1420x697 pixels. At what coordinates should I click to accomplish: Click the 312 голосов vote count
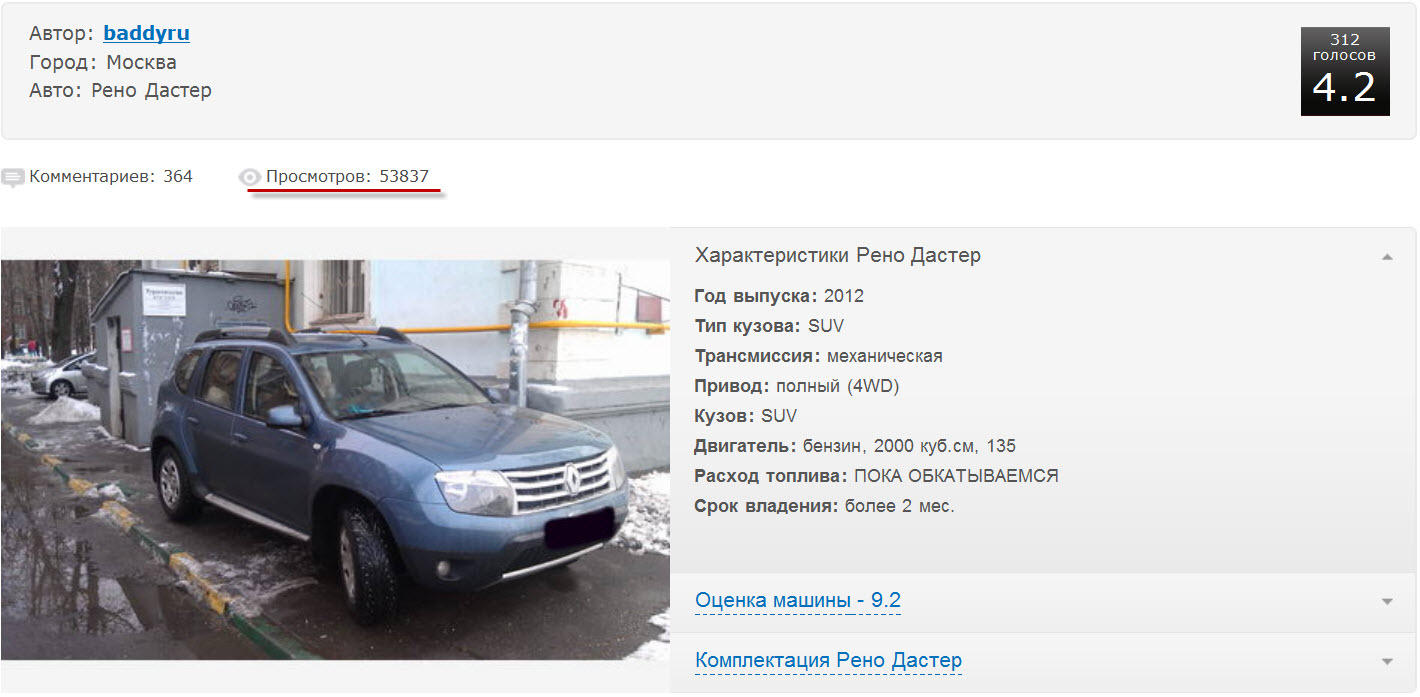point(1345,47)
